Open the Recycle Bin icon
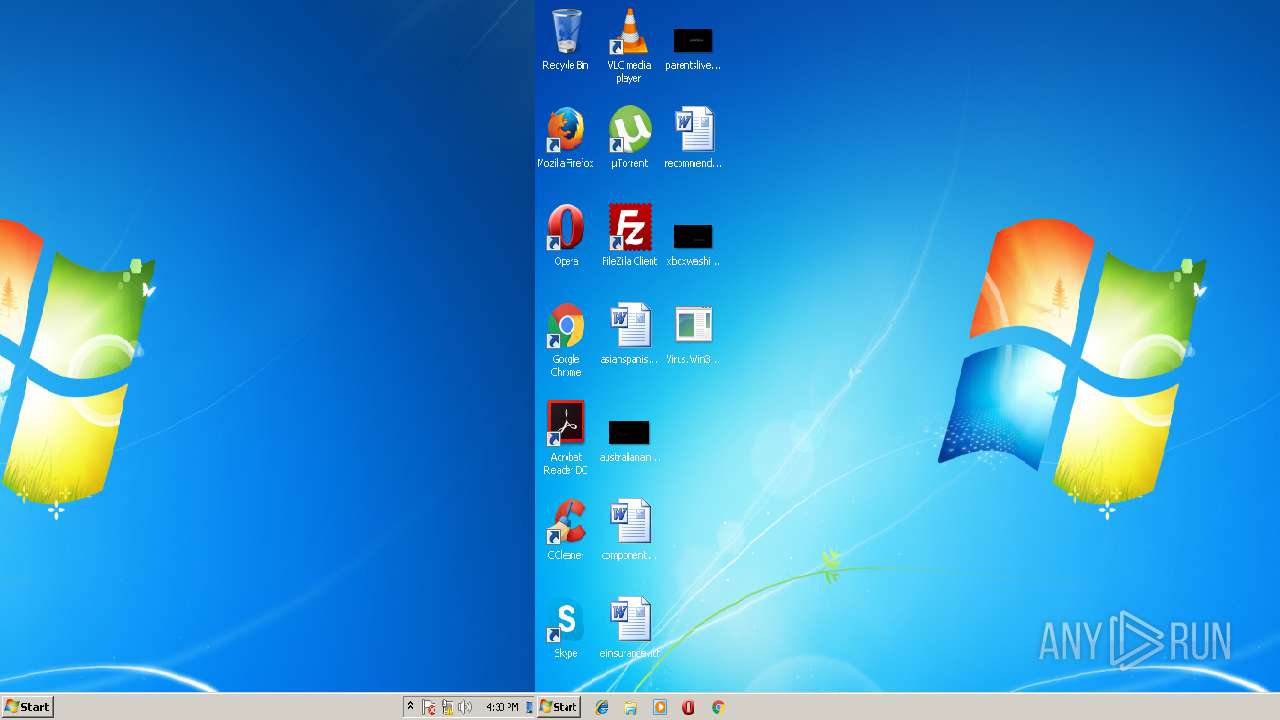This screenshot has height=720, width=1280. coord(565,40)
